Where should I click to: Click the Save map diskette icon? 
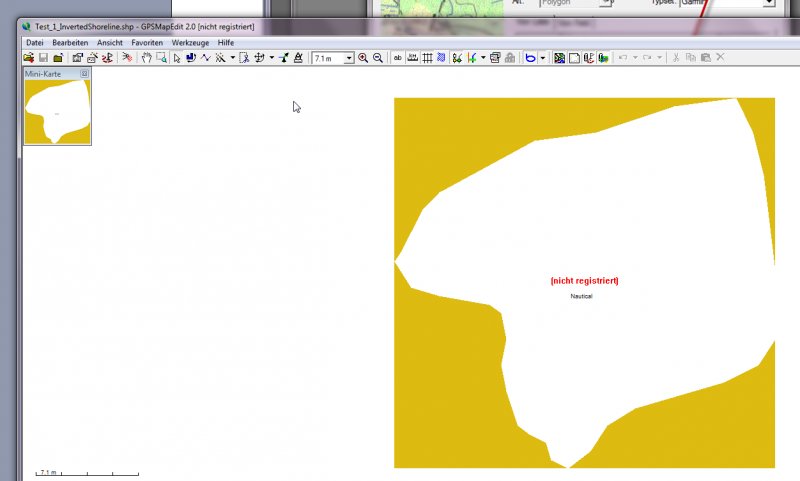tap(43, 58)
